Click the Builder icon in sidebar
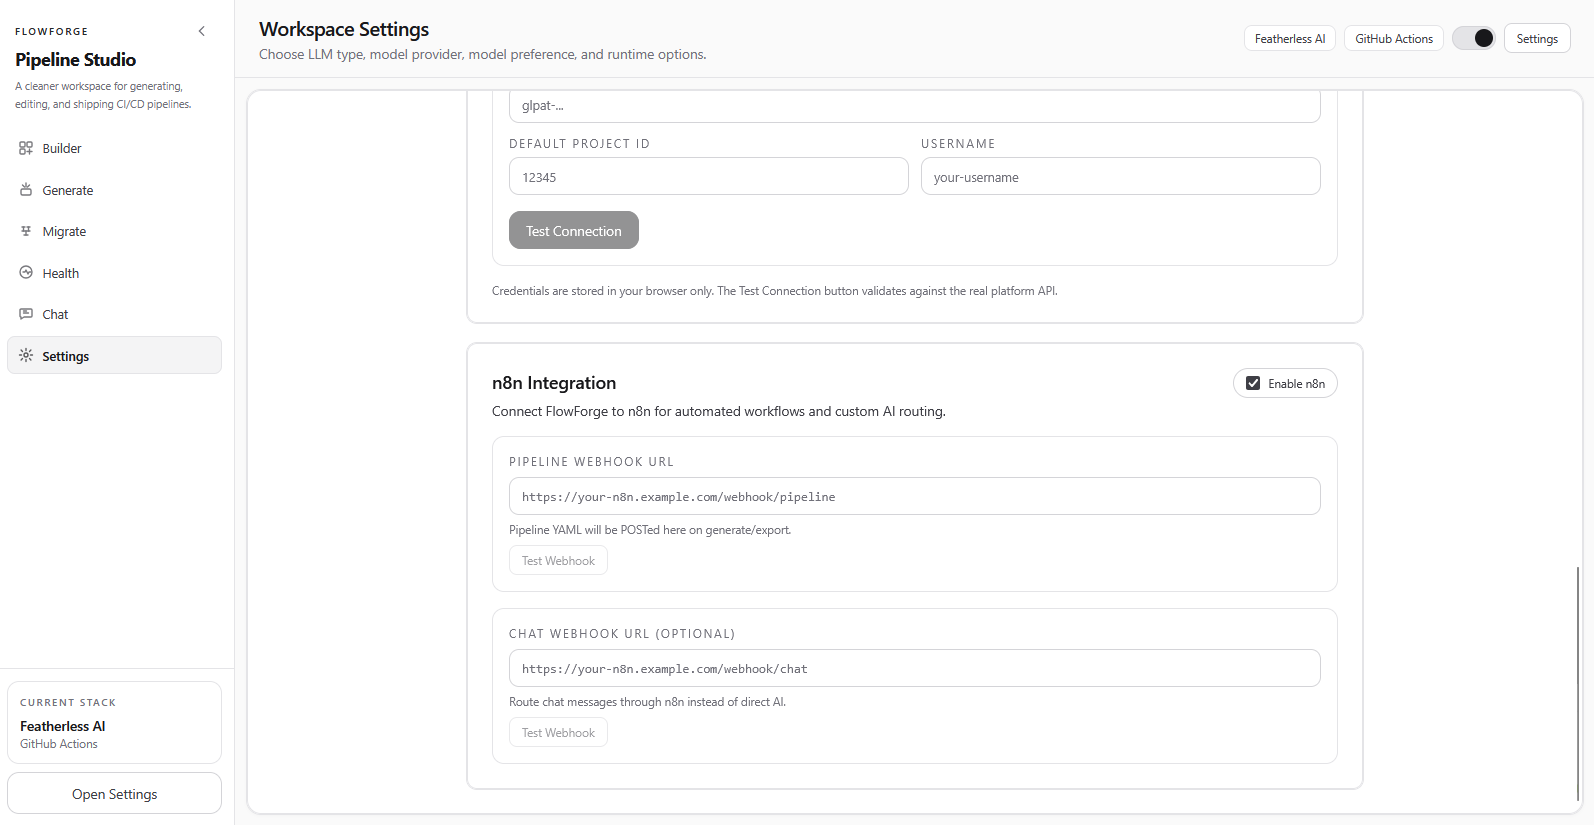Viewport: 1594px width, 825px height. 26,148
